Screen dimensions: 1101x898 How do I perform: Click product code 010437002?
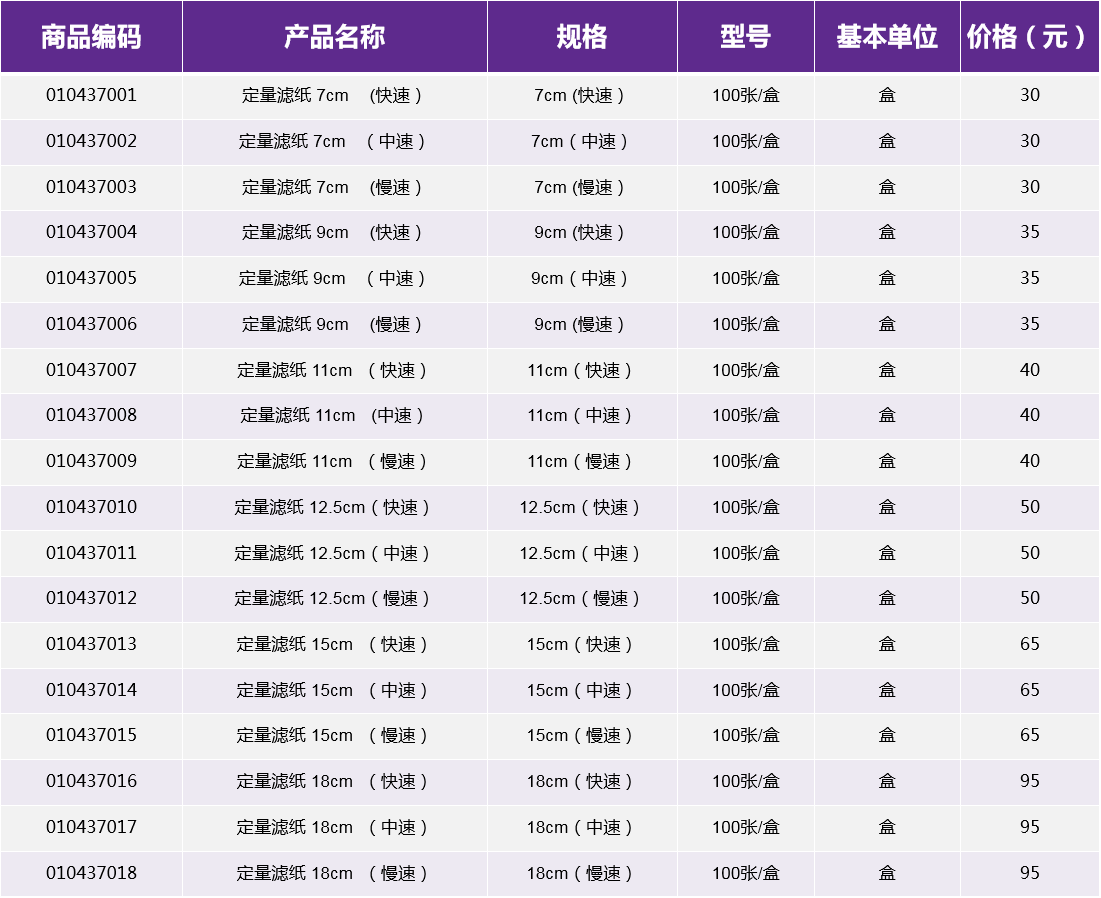tap(91, 141)
